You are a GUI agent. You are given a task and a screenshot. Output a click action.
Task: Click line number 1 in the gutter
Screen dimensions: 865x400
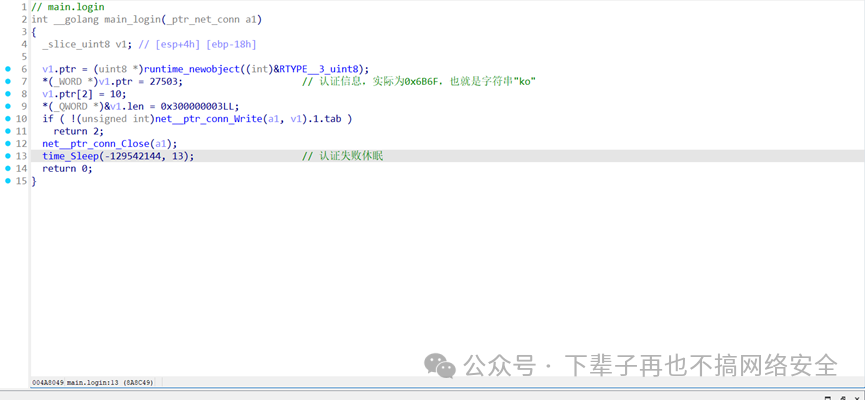[x=24, y=7]
